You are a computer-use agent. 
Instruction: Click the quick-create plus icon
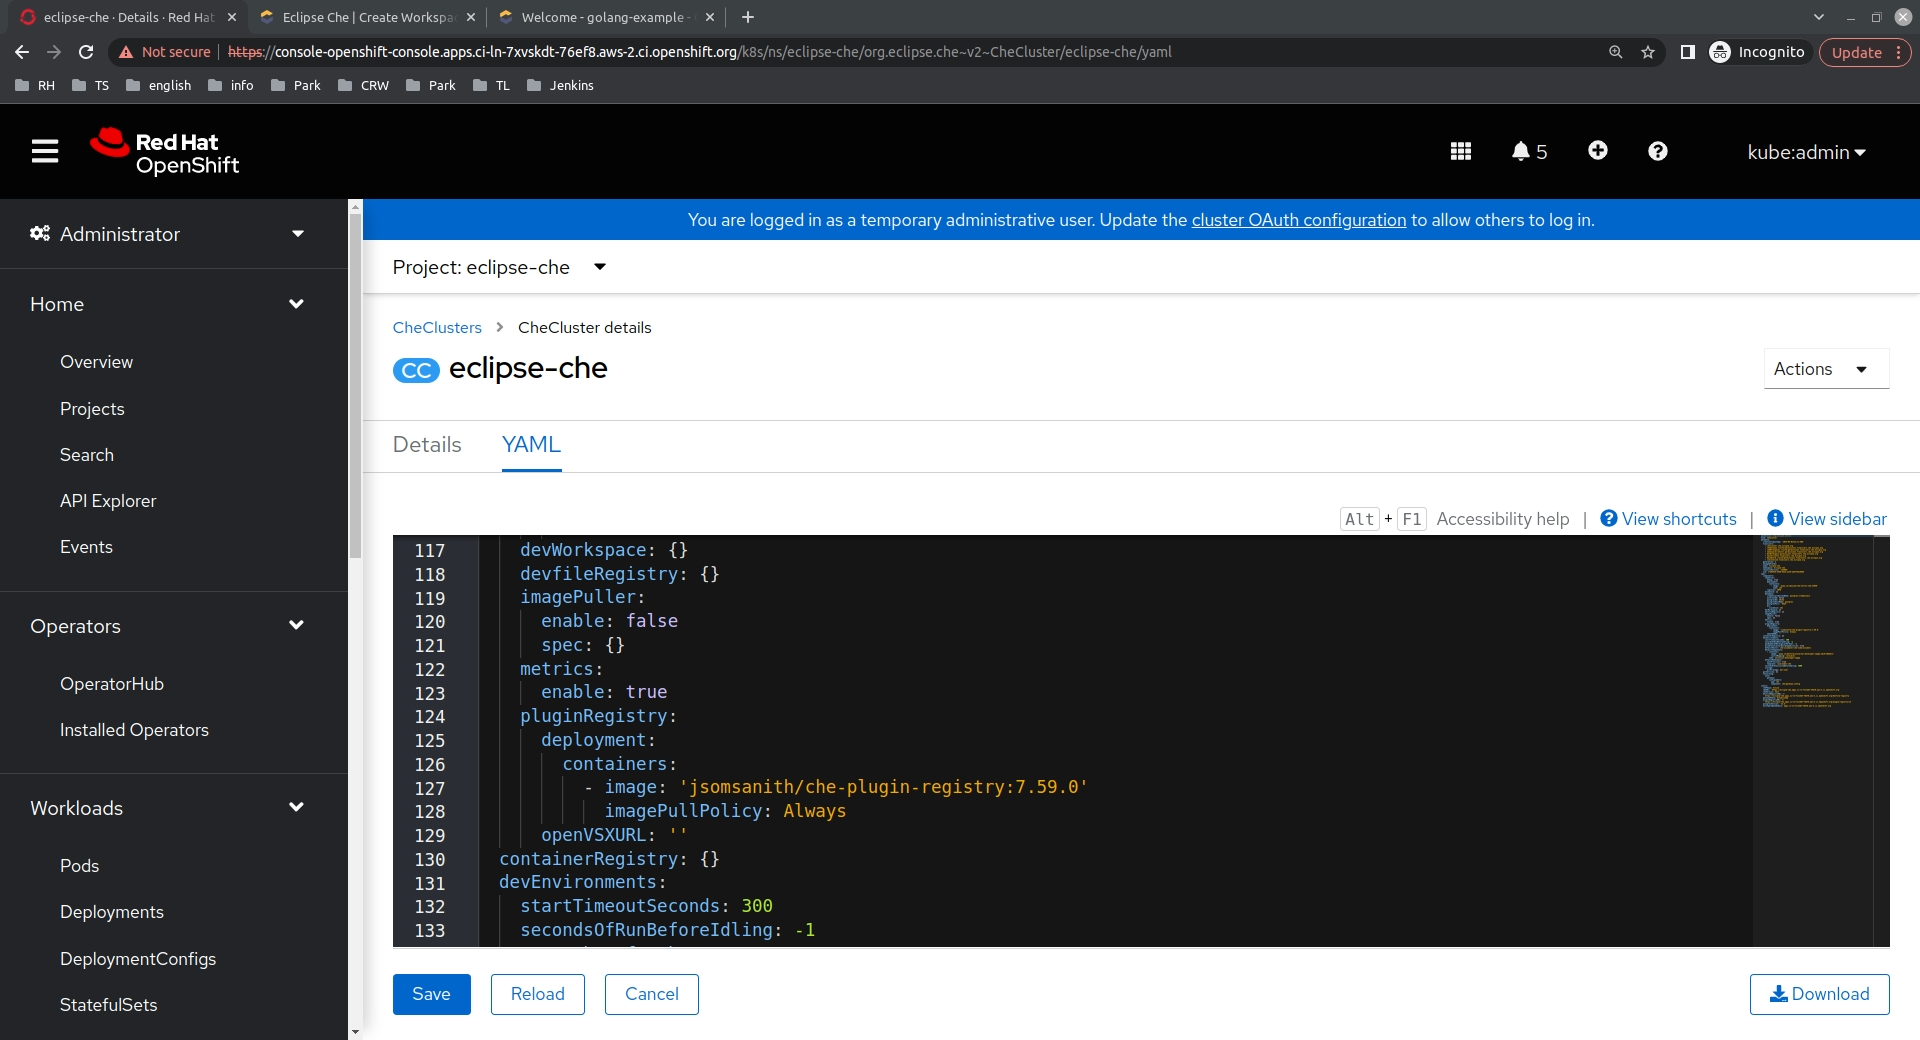coord(1597,151)
